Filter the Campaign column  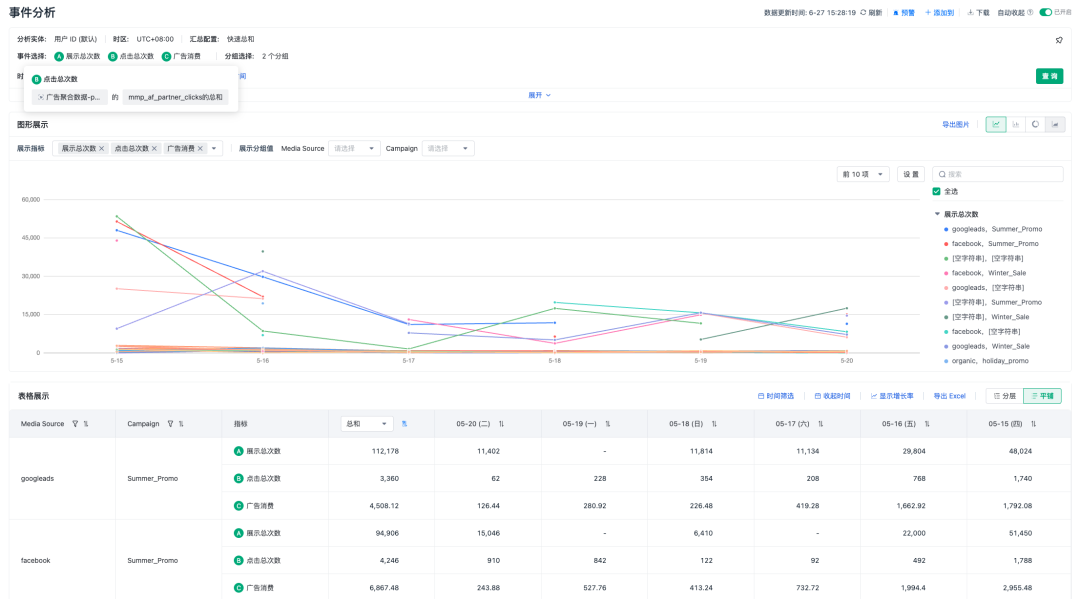[170, 424]
